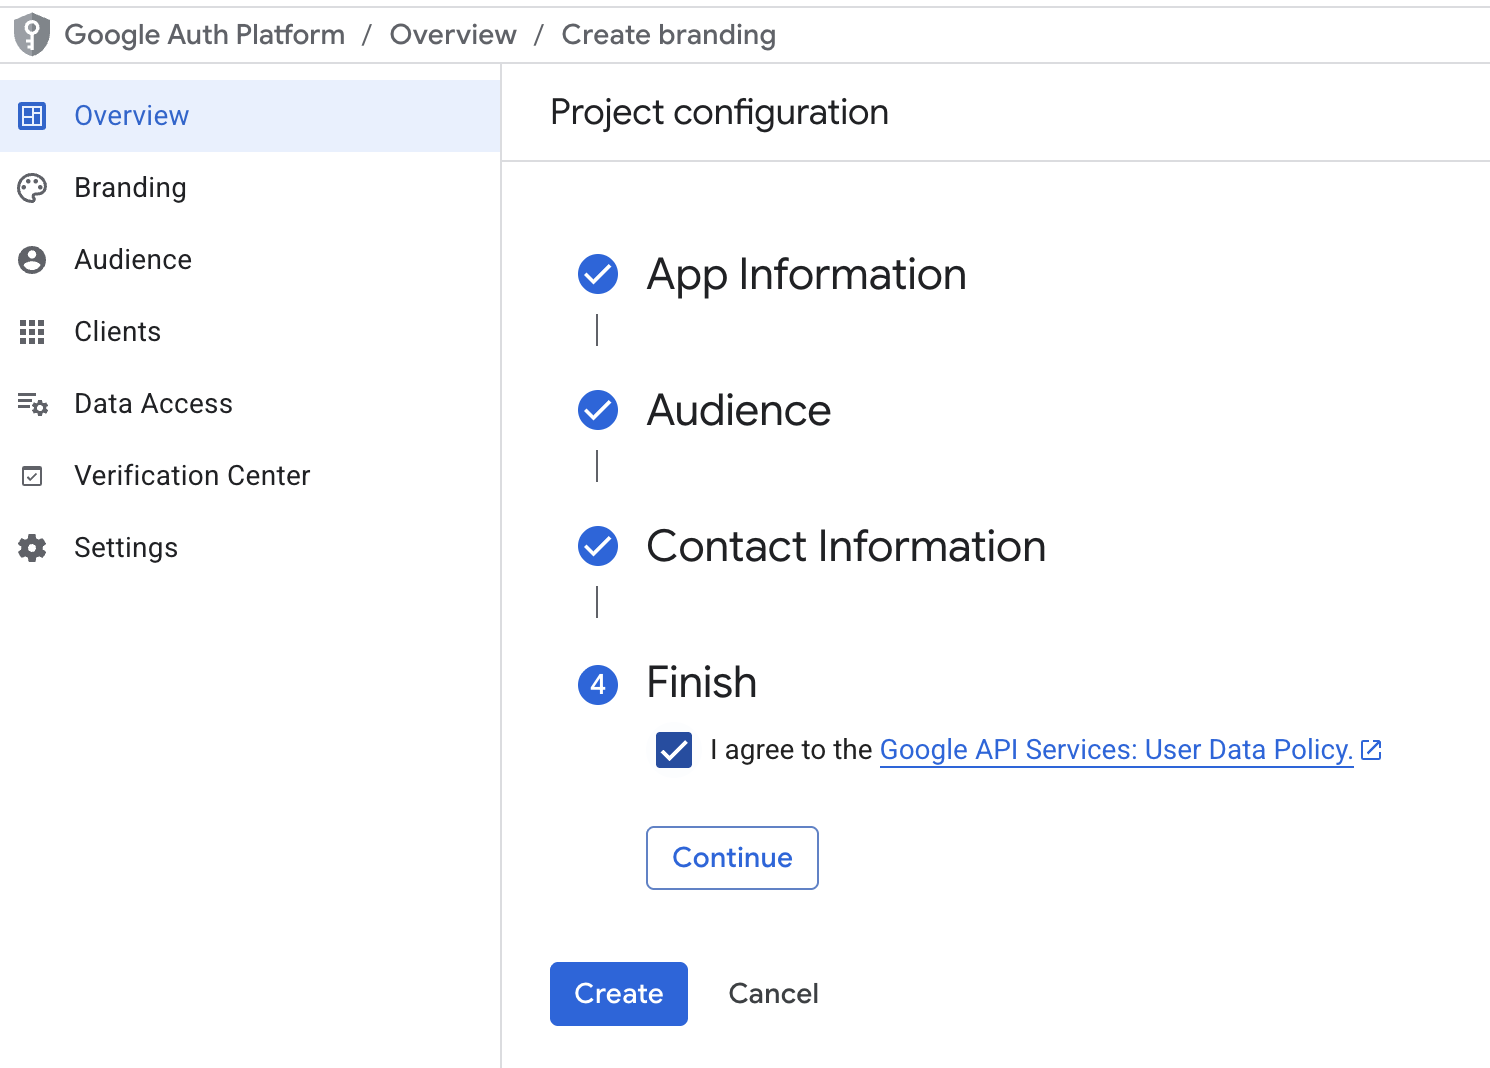The height and width of the screenshot is (1068, 1490).
Task: Select the Finish step heading
Action: tap(701, 683)
